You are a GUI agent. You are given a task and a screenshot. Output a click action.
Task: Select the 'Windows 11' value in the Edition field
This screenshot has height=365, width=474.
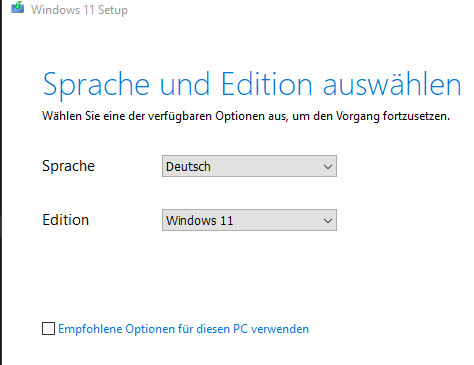point(199,220)
